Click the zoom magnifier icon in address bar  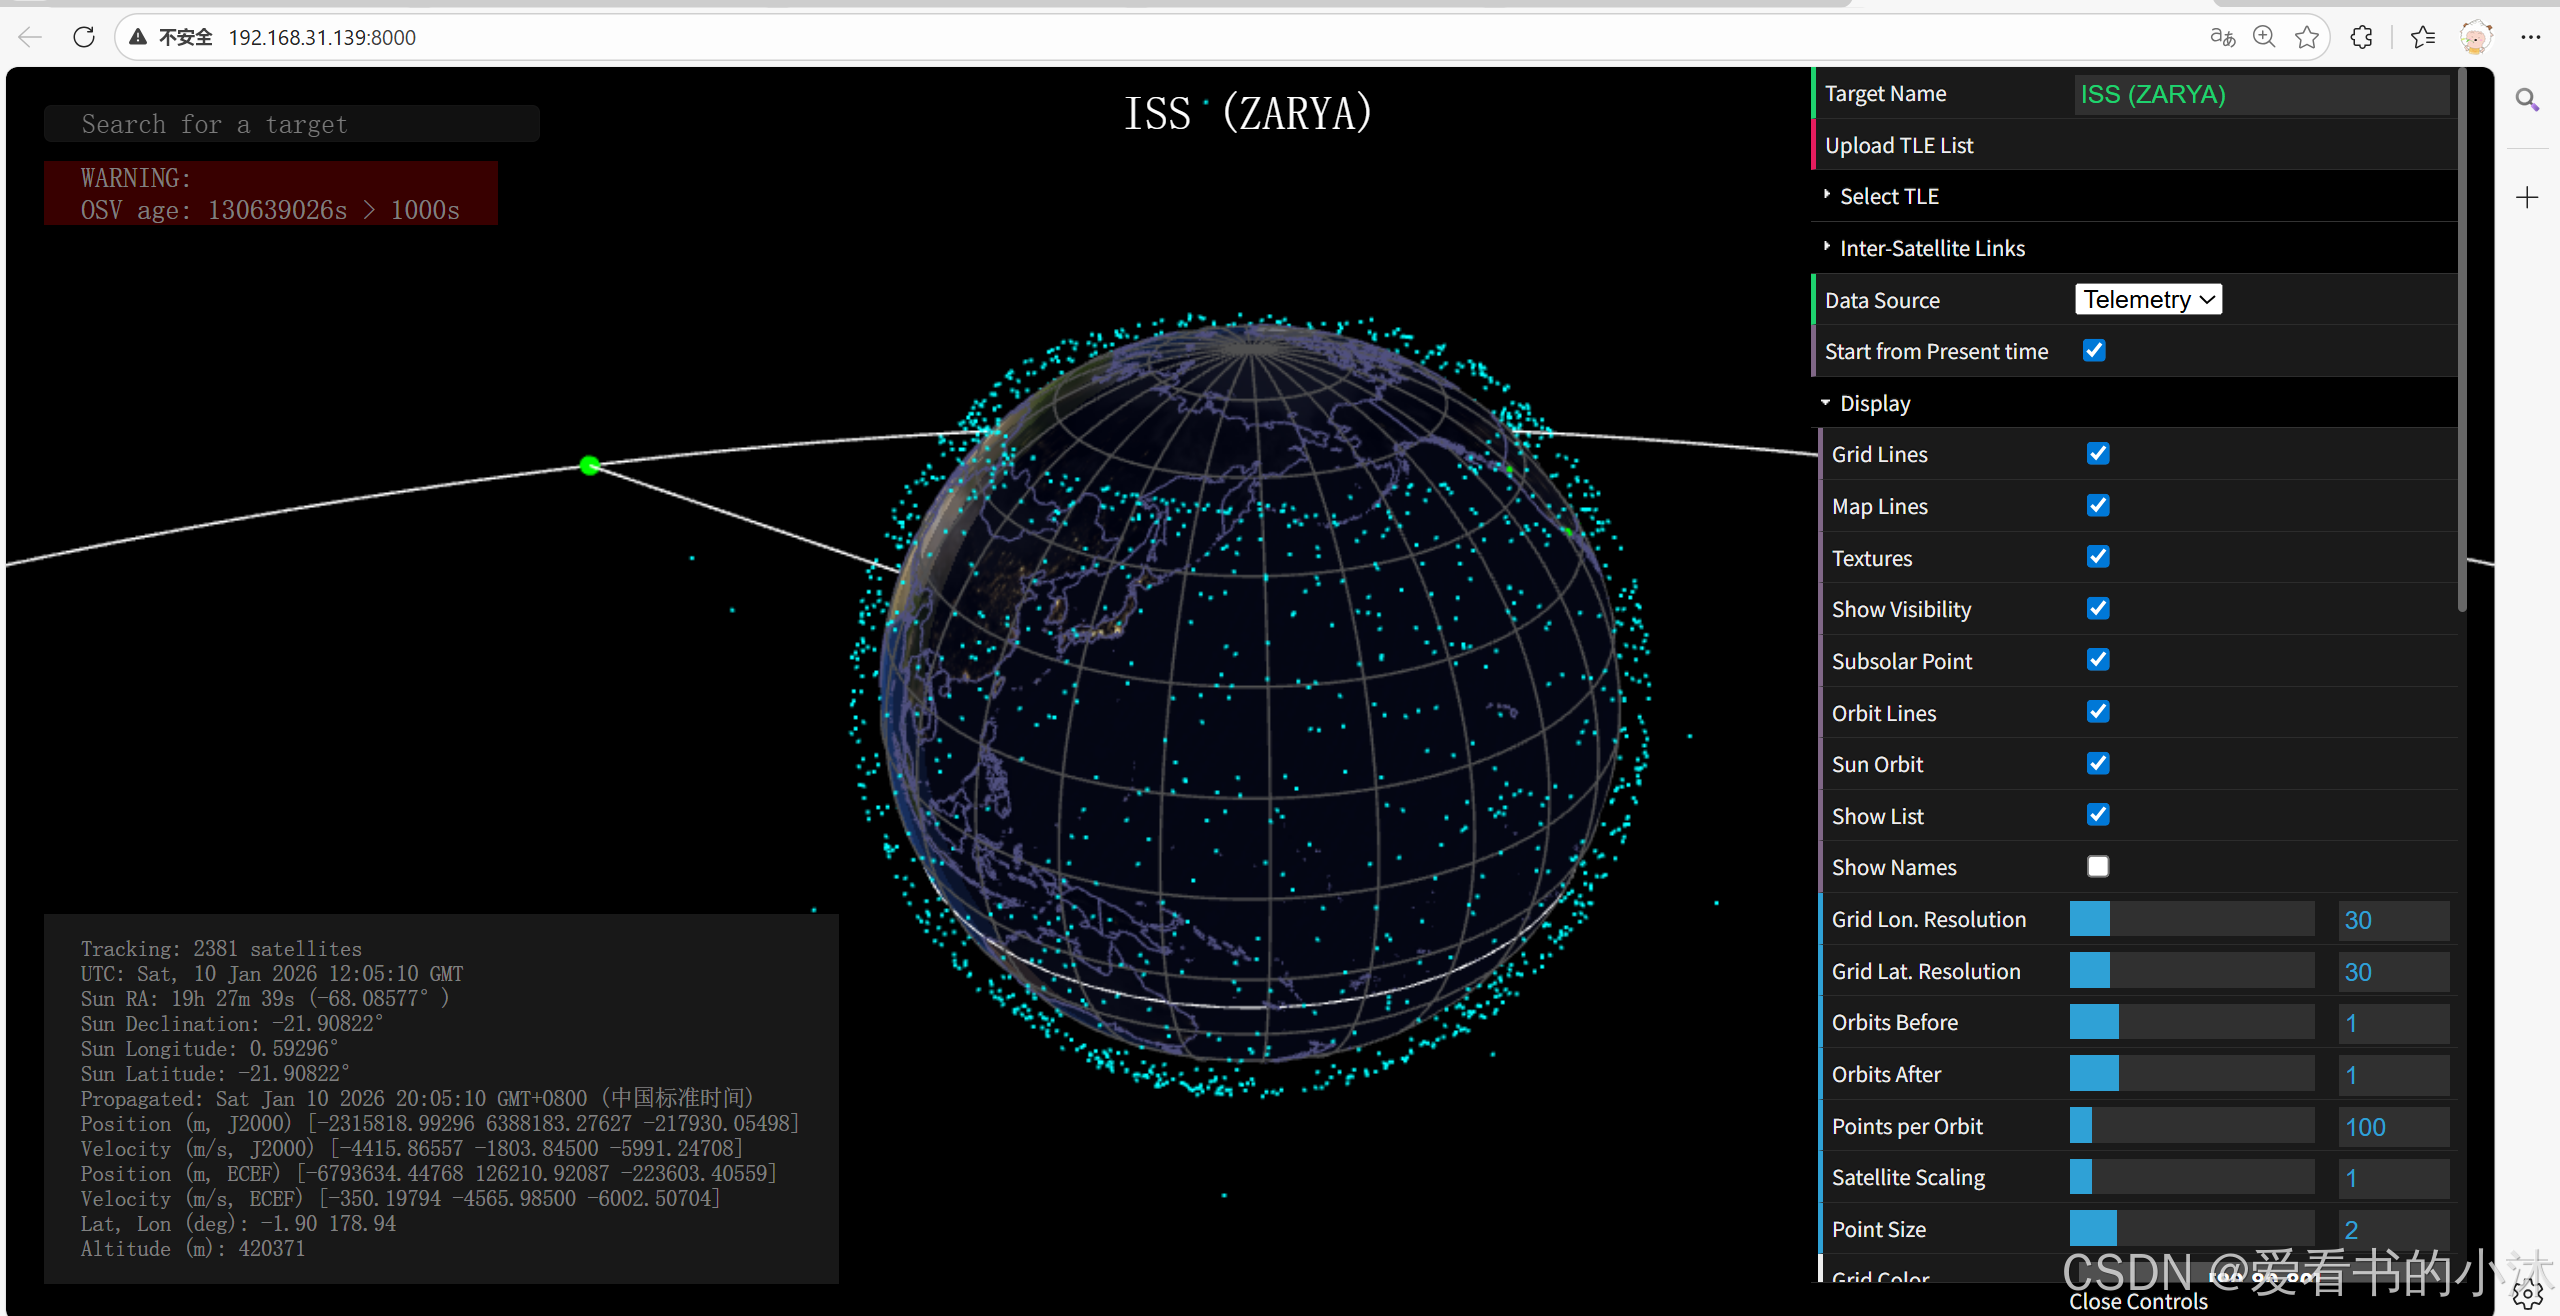click(x=2264, y=37)
